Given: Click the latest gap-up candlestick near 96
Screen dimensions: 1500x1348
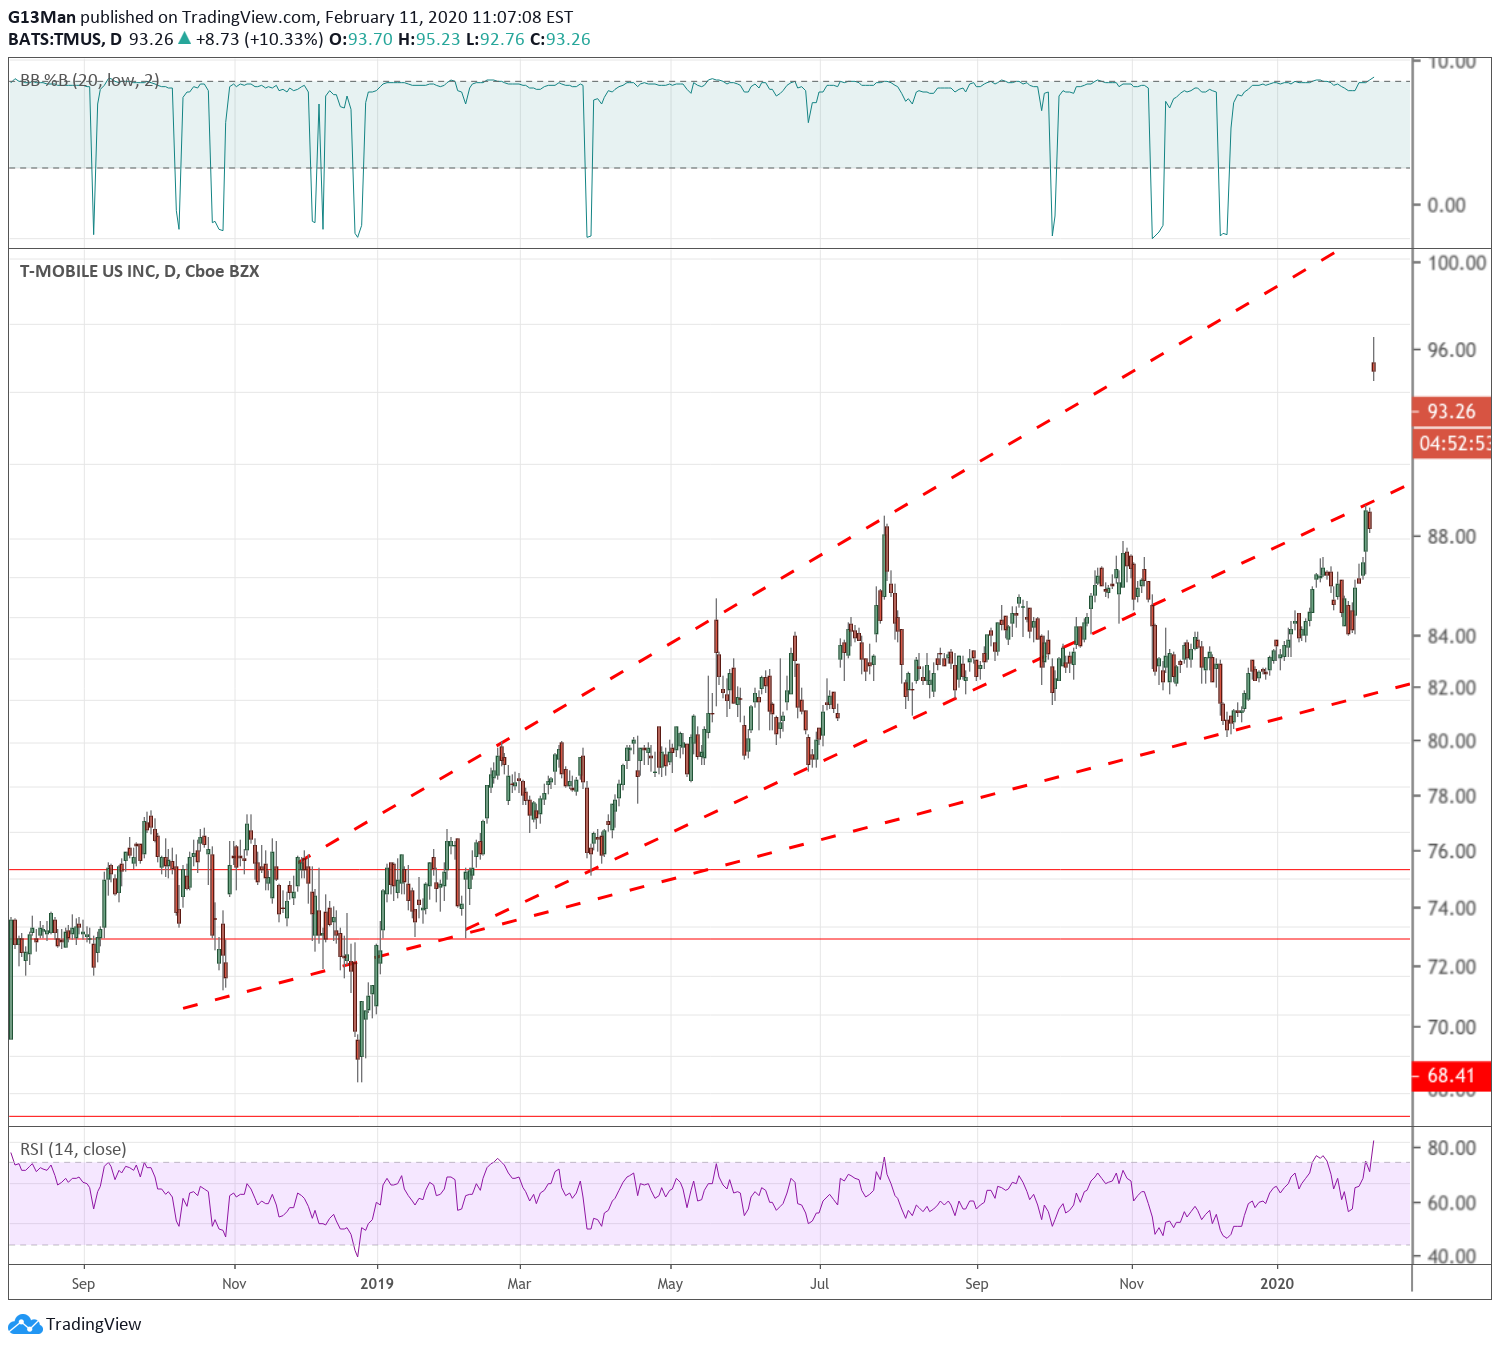Looking at the screenshot, I should point(1374,367).
